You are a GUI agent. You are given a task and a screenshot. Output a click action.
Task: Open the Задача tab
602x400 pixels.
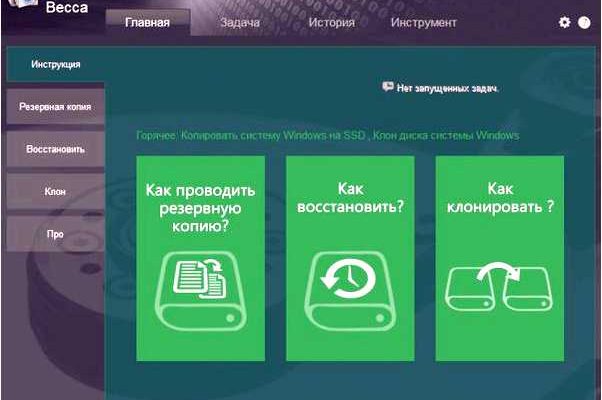(242, 22)
